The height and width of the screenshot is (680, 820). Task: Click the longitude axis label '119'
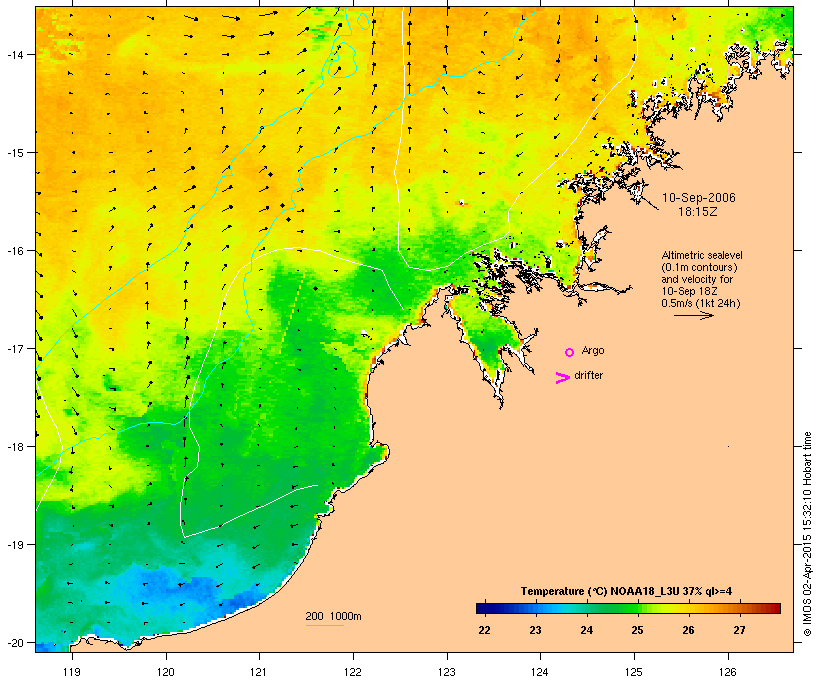(72, 672)
